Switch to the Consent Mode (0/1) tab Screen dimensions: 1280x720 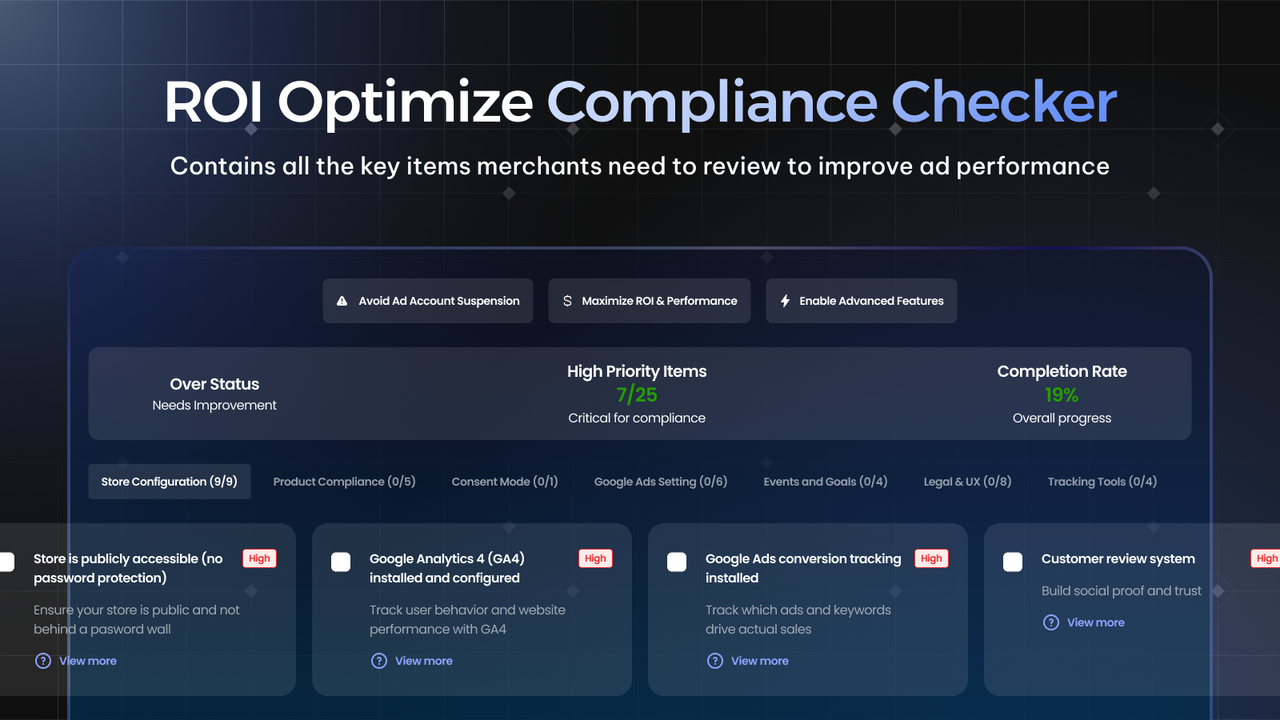tap(505, 482)
